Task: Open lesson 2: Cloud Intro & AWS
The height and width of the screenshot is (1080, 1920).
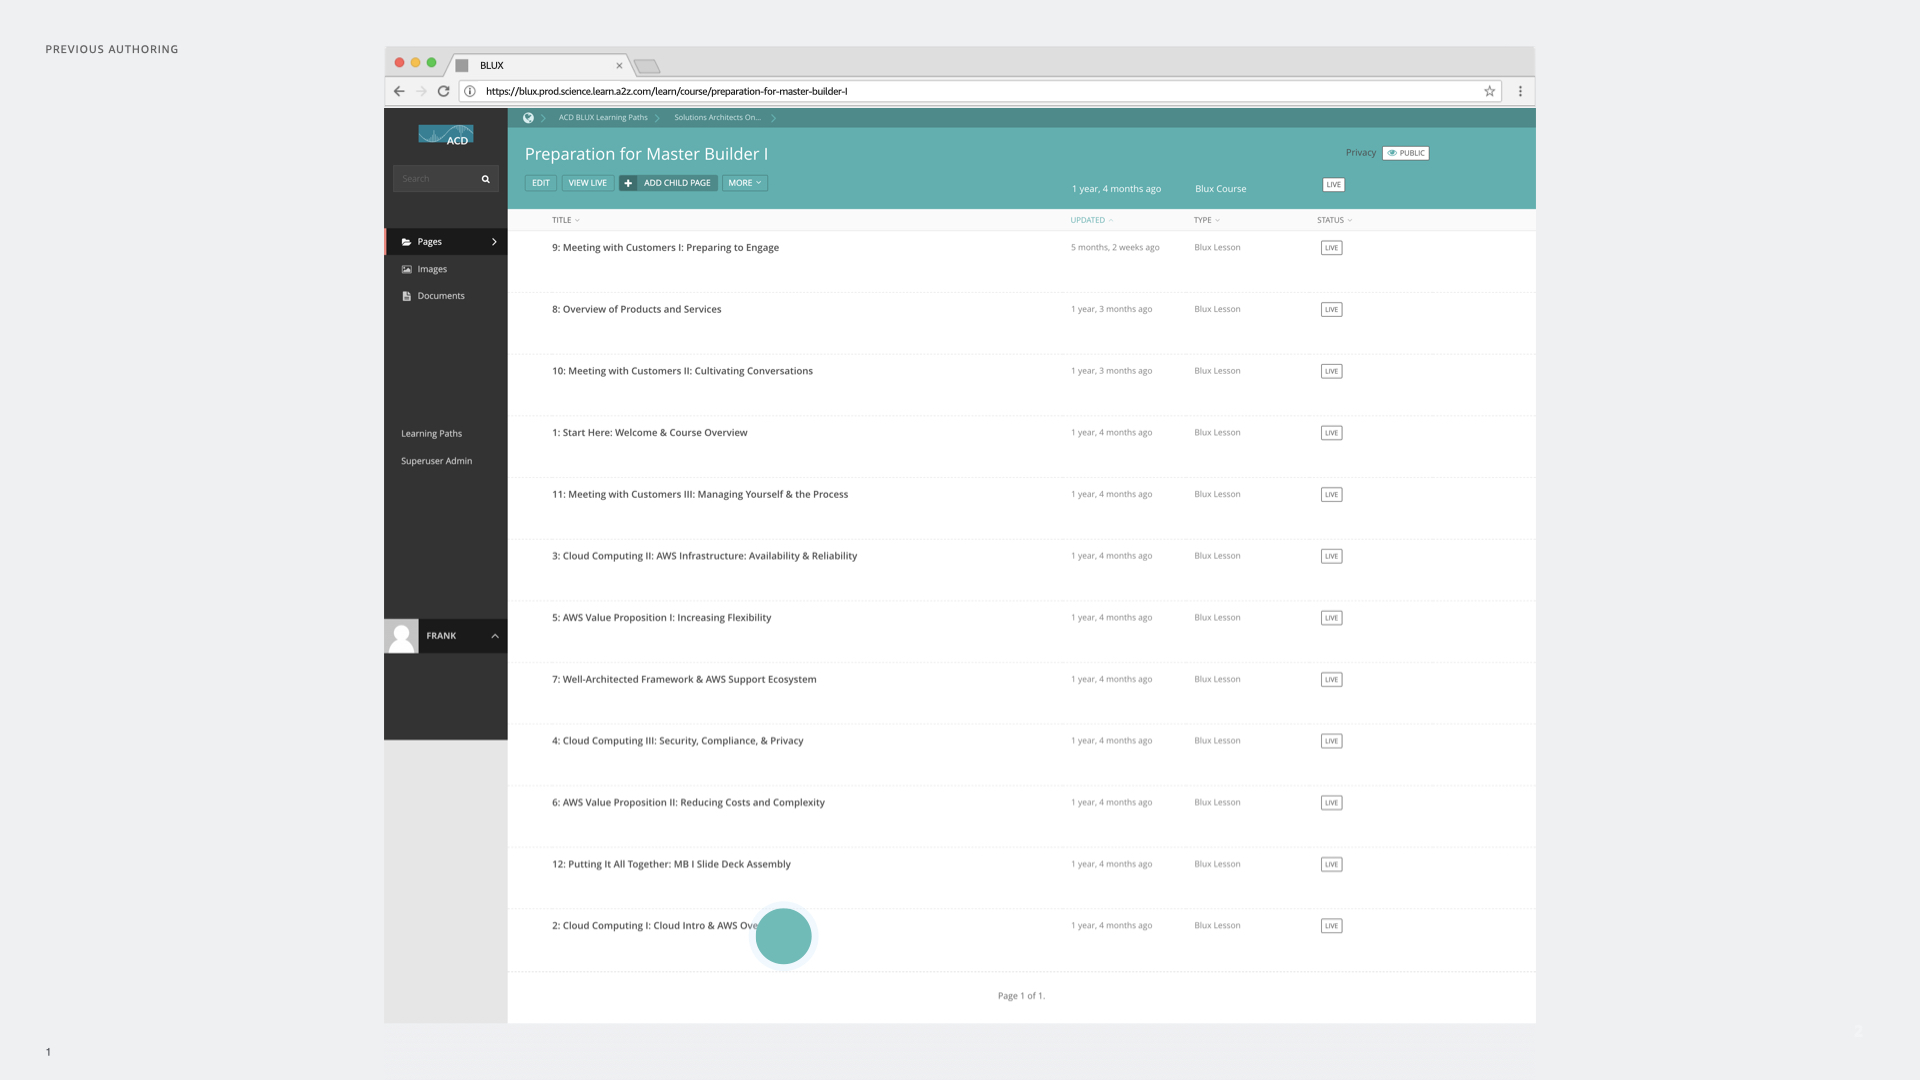Action: pyautogui.click(x=654, y=926)
